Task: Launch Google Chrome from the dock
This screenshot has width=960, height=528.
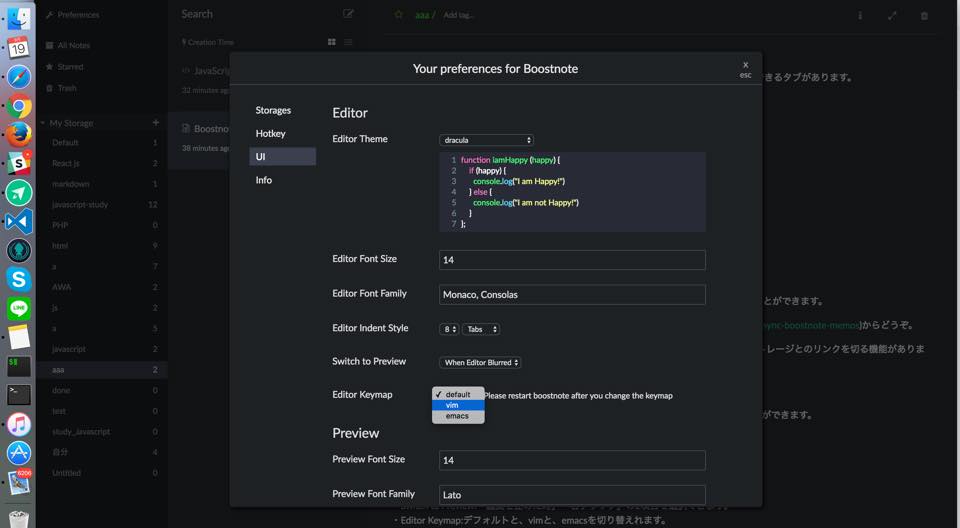Action: click(x=18, y=106)
